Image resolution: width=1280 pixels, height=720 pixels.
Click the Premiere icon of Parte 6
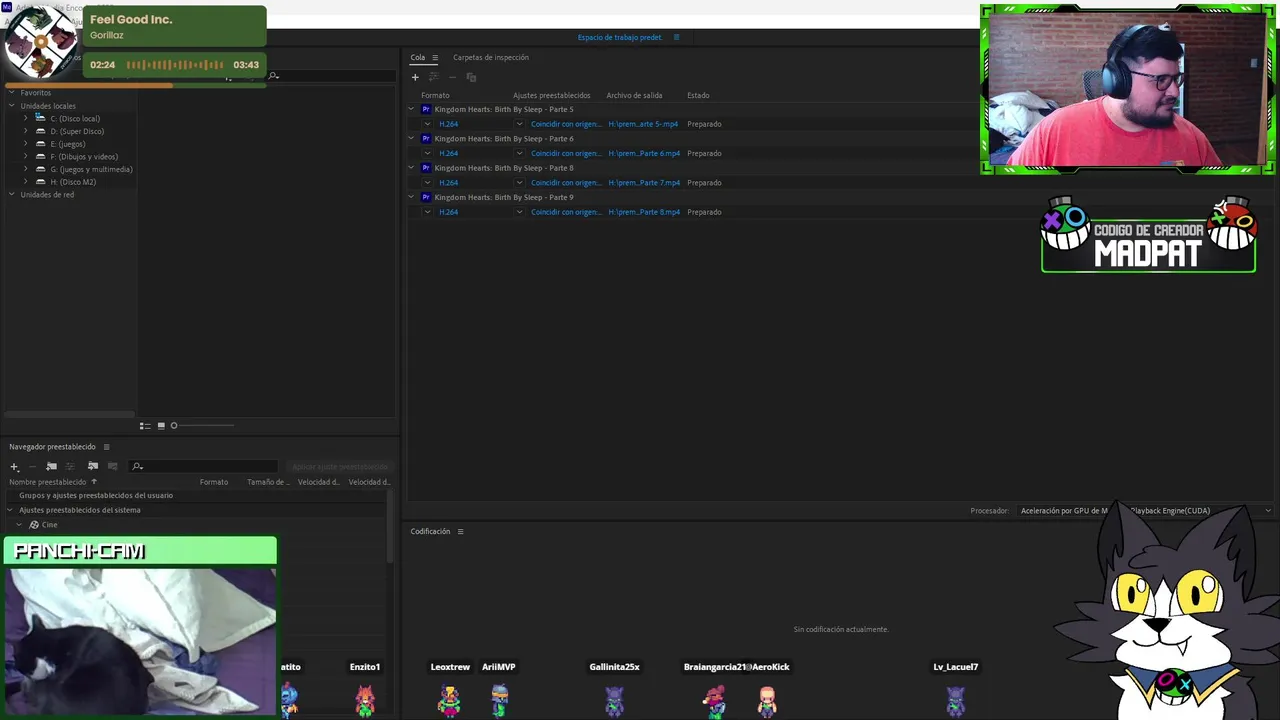[x=426, y=138]
